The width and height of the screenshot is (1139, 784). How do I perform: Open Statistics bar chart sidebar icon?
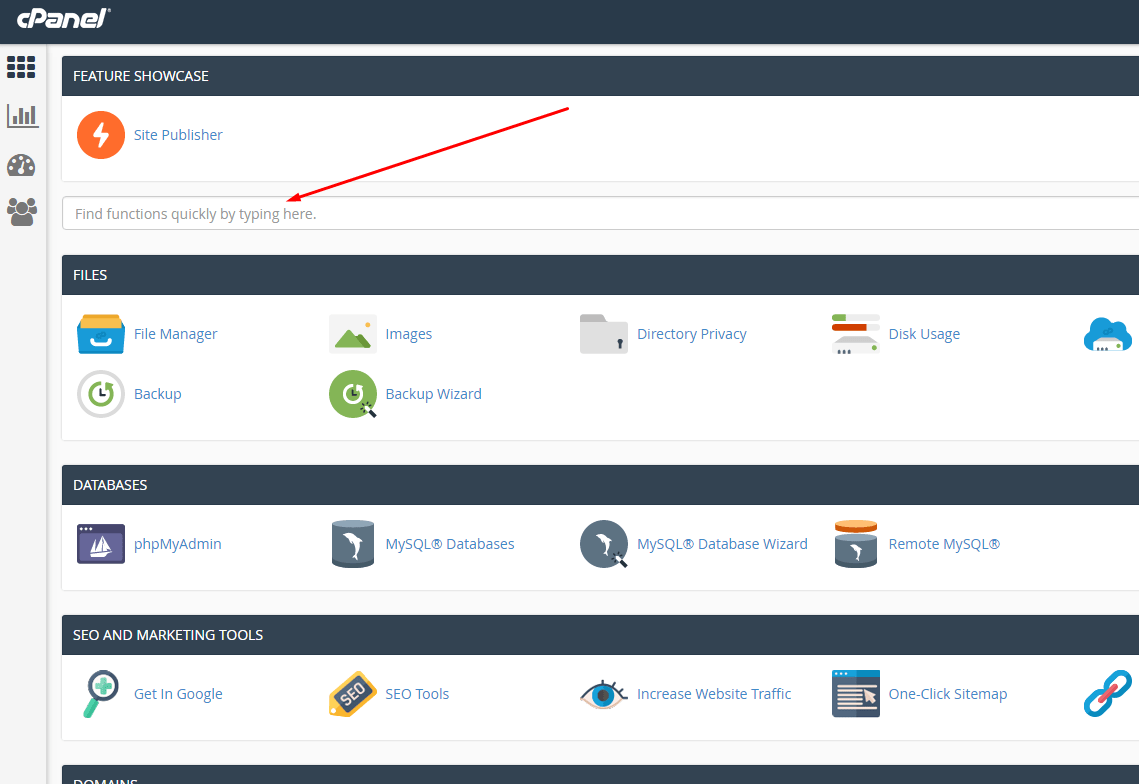(x=22, y=116)
